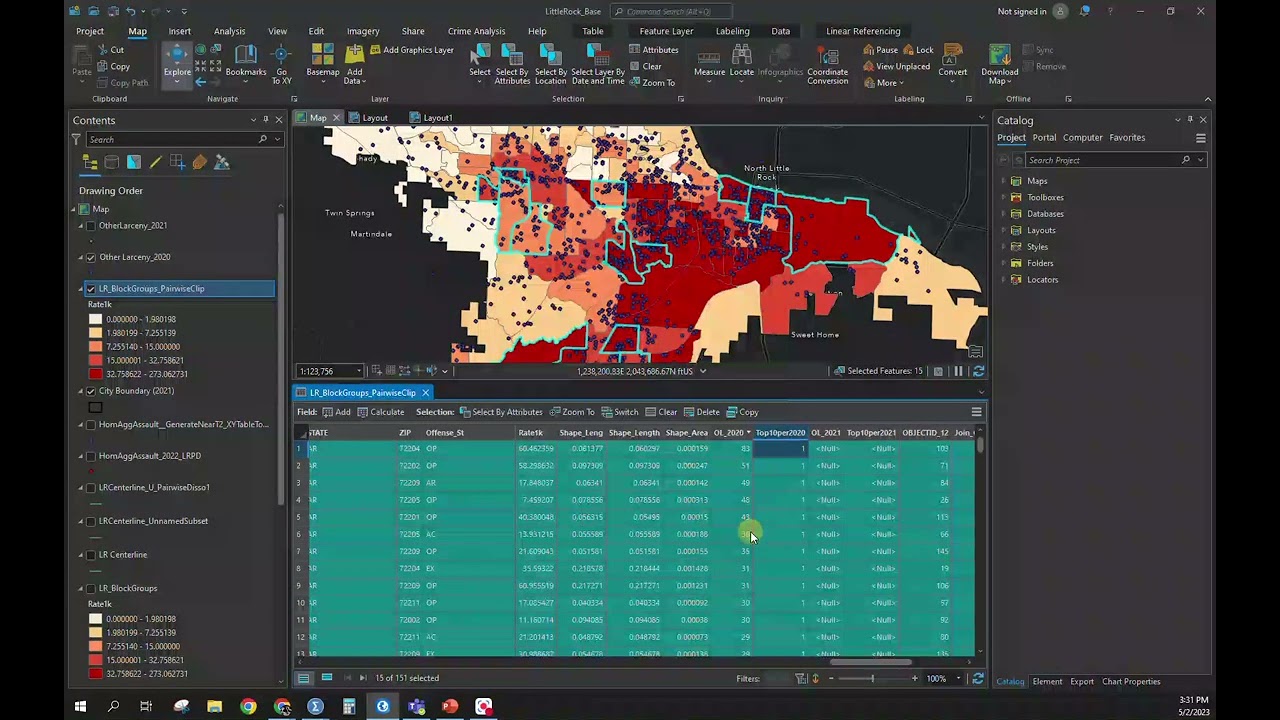Viewport: 1280px width, 720px height.
Task: Expand the Folders node in Catalog
Action: (x=1003, y=263)
